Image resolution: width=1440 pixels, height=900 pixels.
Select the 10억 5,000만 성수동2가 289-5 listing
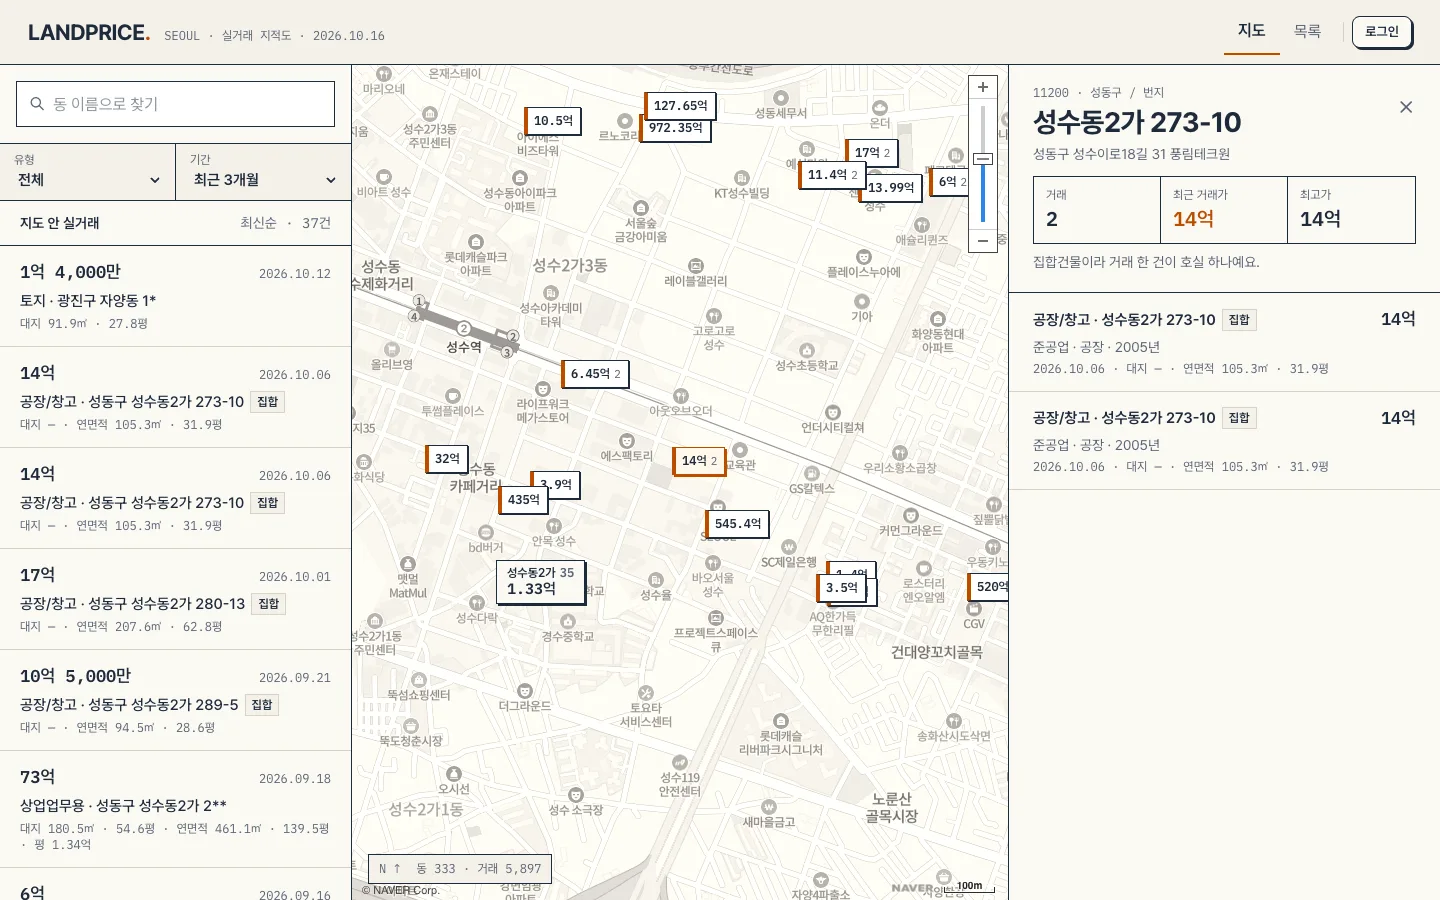[x=175, y=701]
